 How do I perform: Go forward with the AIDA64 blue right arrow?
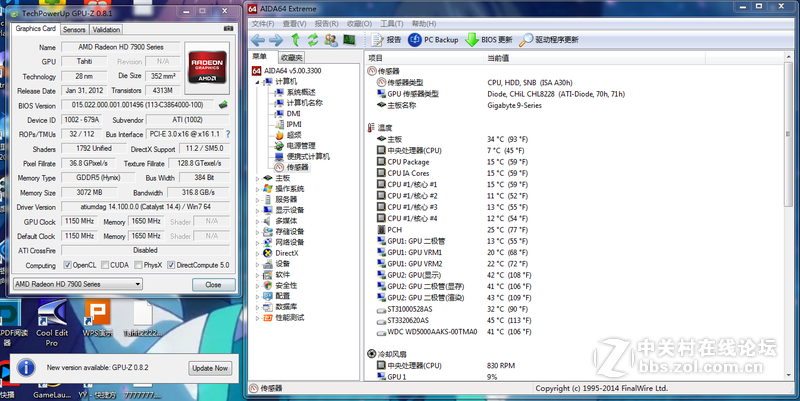pos(276,40)
